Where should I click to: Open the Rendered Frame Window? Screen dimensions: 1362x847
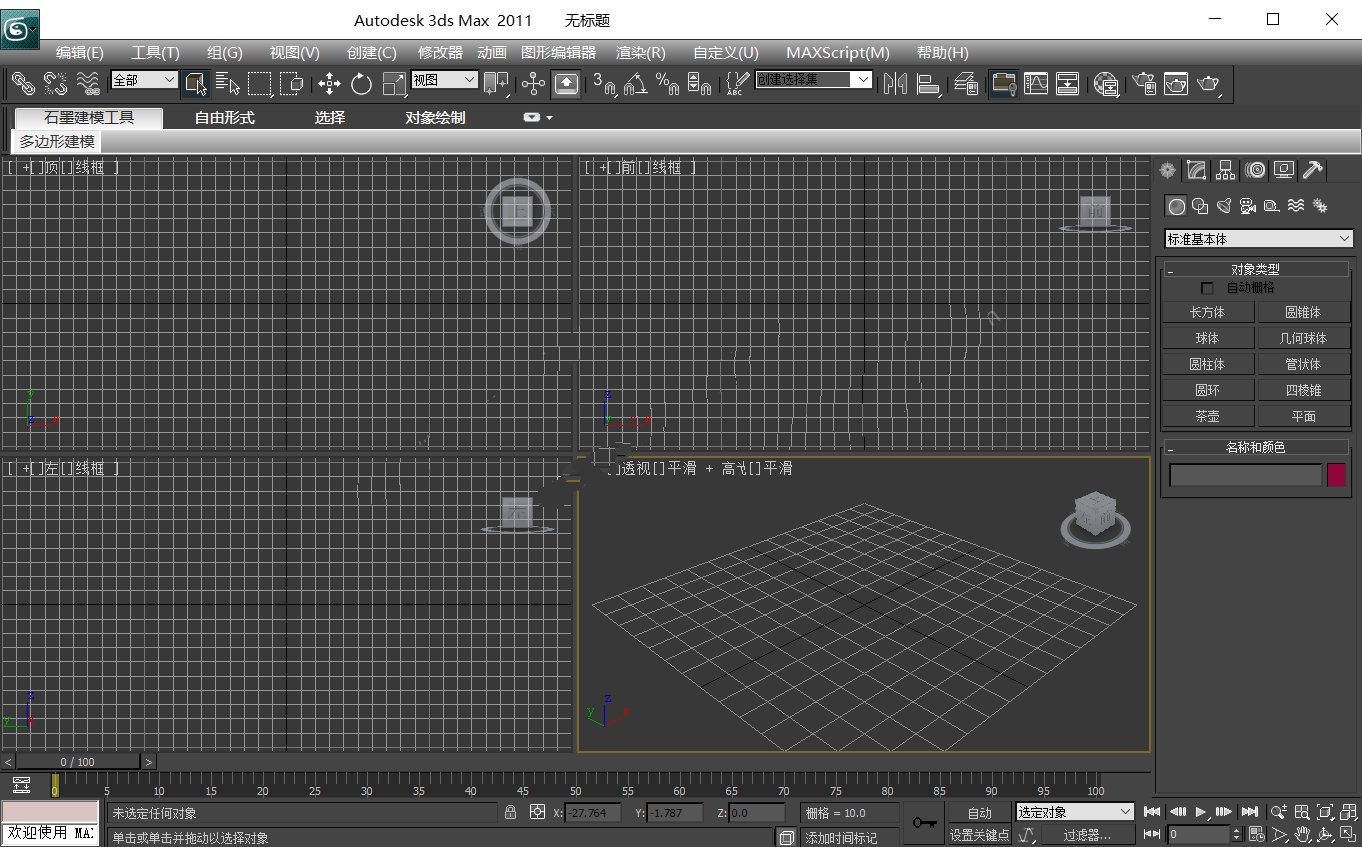click(1175, 84)
